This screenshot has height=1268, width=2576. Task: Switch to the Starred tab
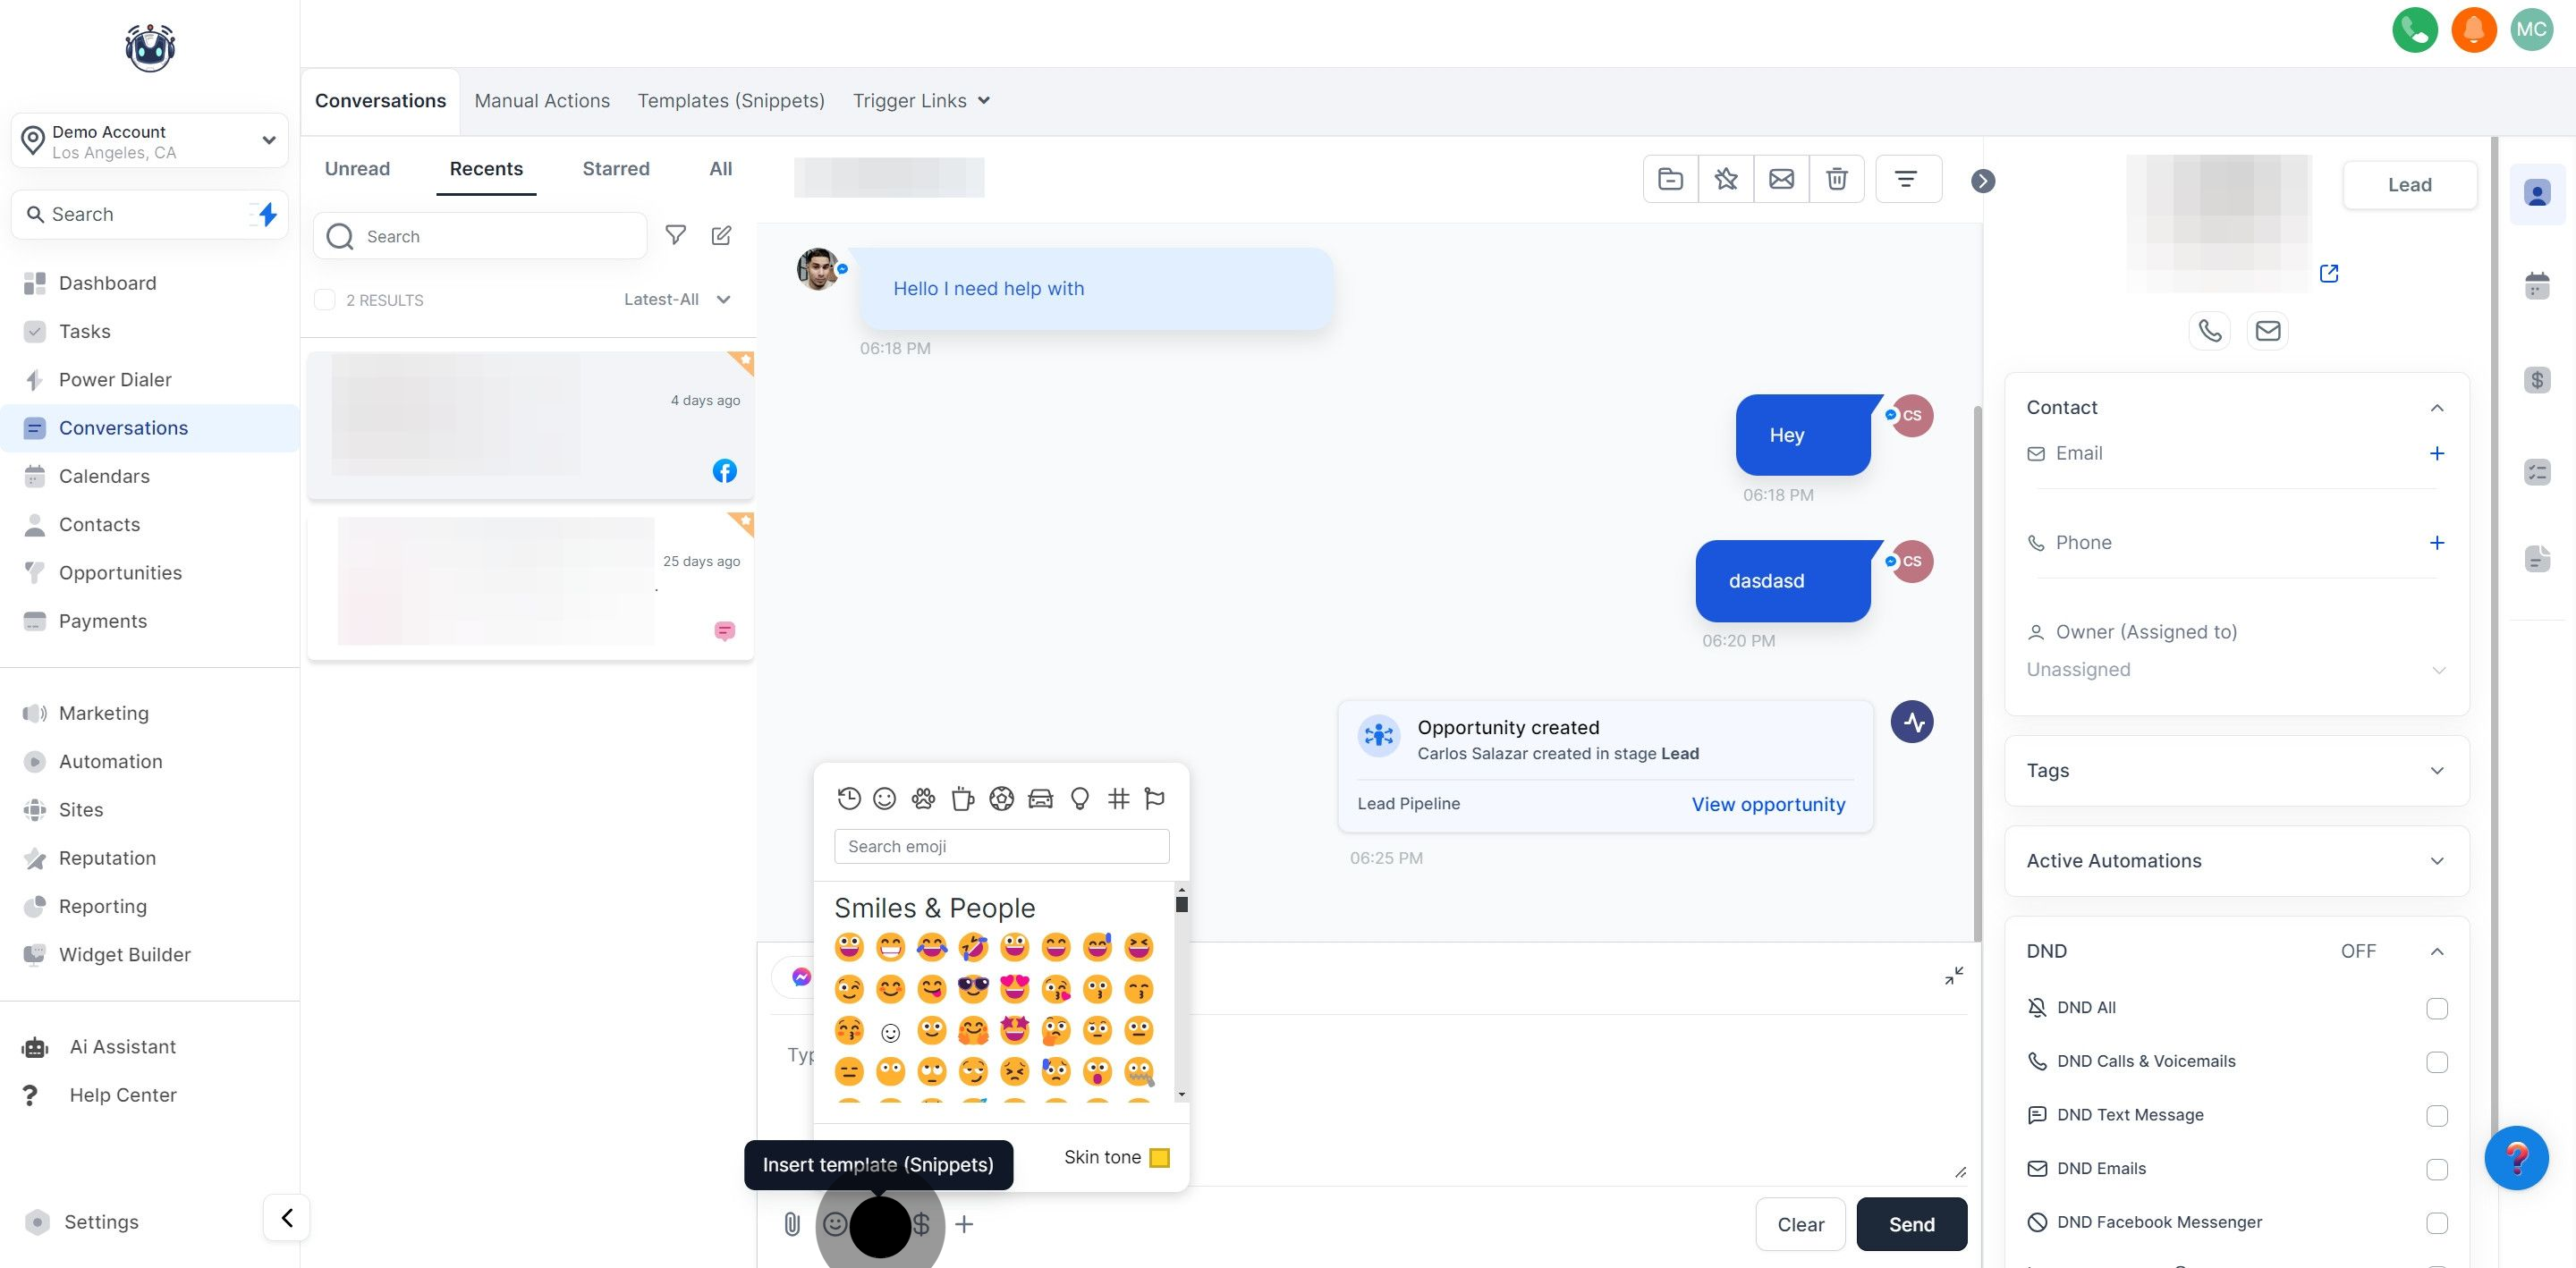coord(615,169)
